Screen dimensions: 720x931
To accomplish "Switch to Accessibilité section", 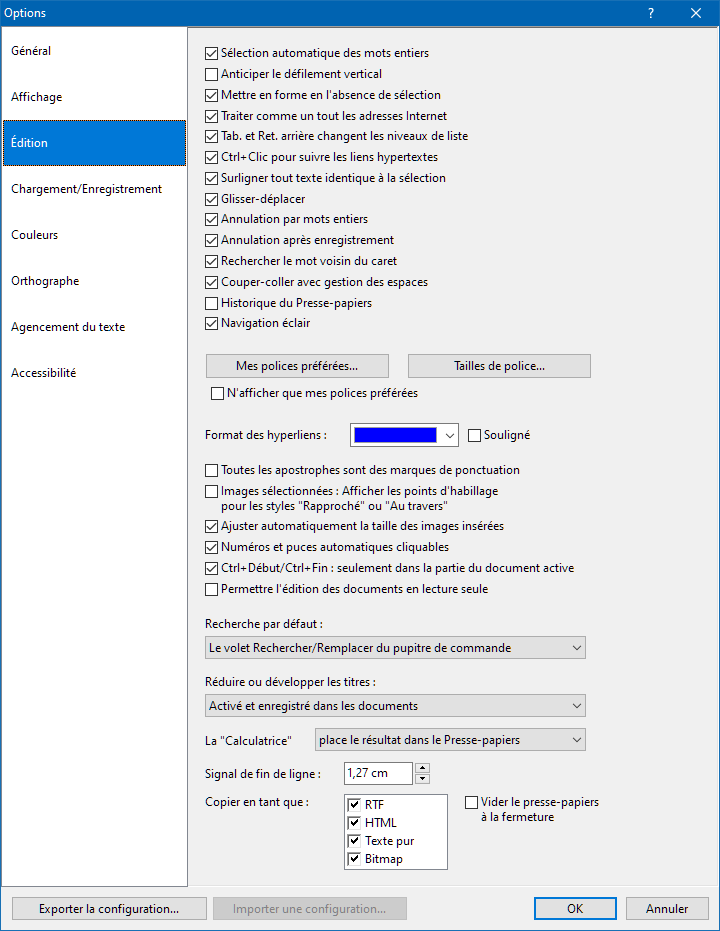I will point(94,373).
